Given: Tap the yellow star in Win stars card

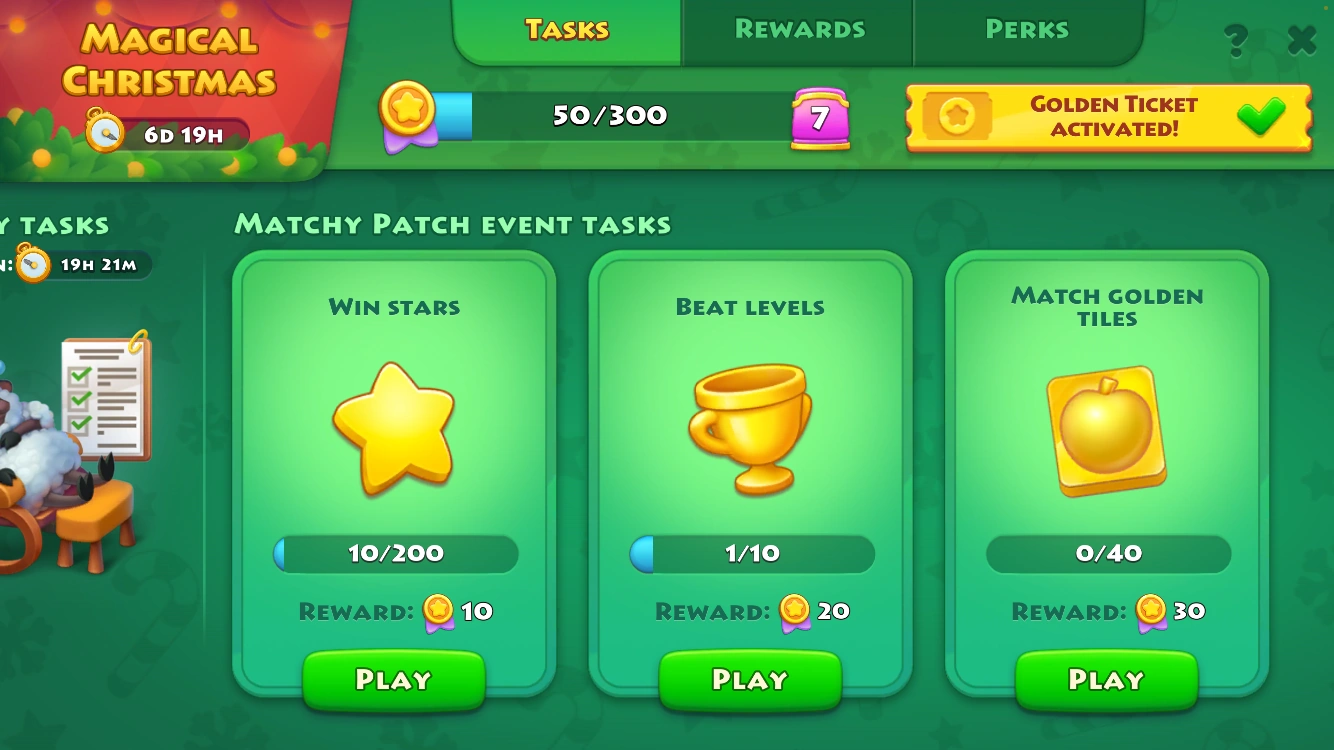Looking at the screenshot, I should (x=394, y=428).
